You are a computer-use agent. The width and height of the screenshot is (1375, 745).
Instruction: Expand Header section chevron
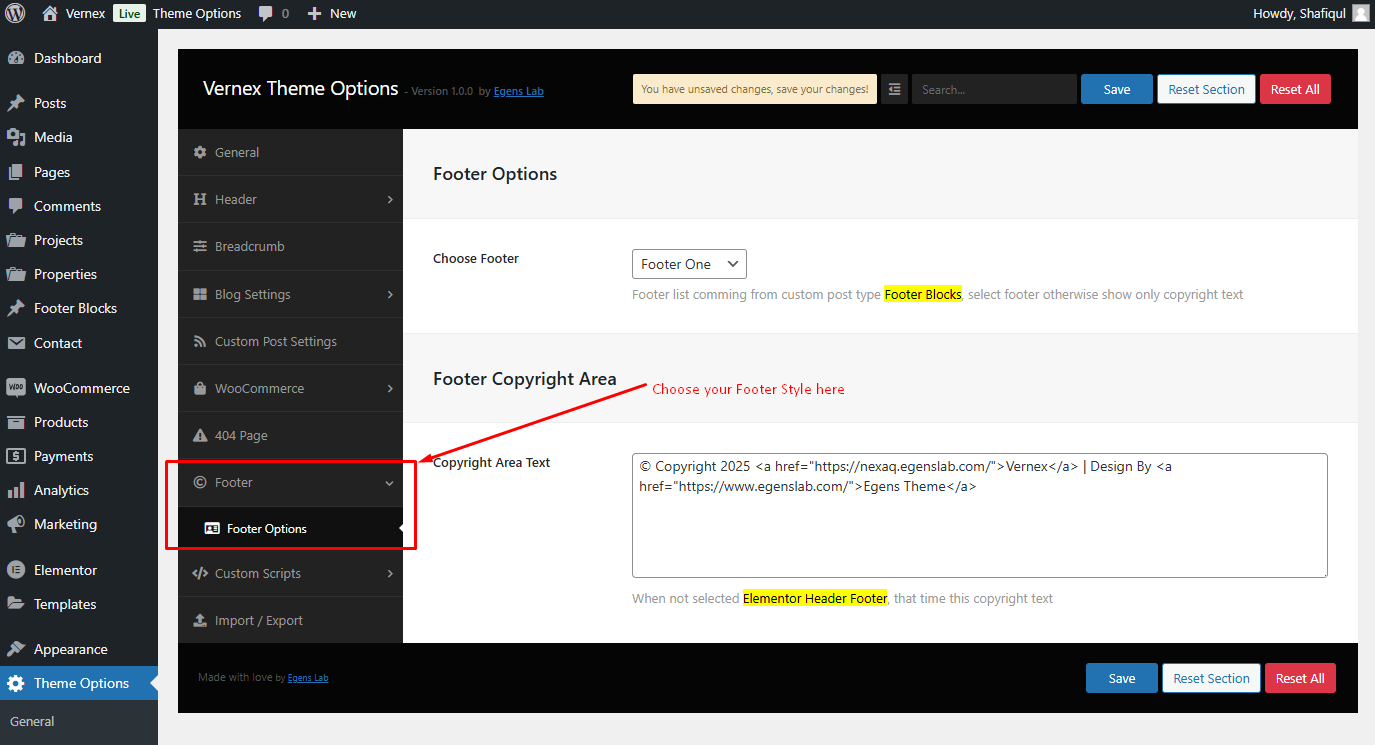tap(390, 199)
